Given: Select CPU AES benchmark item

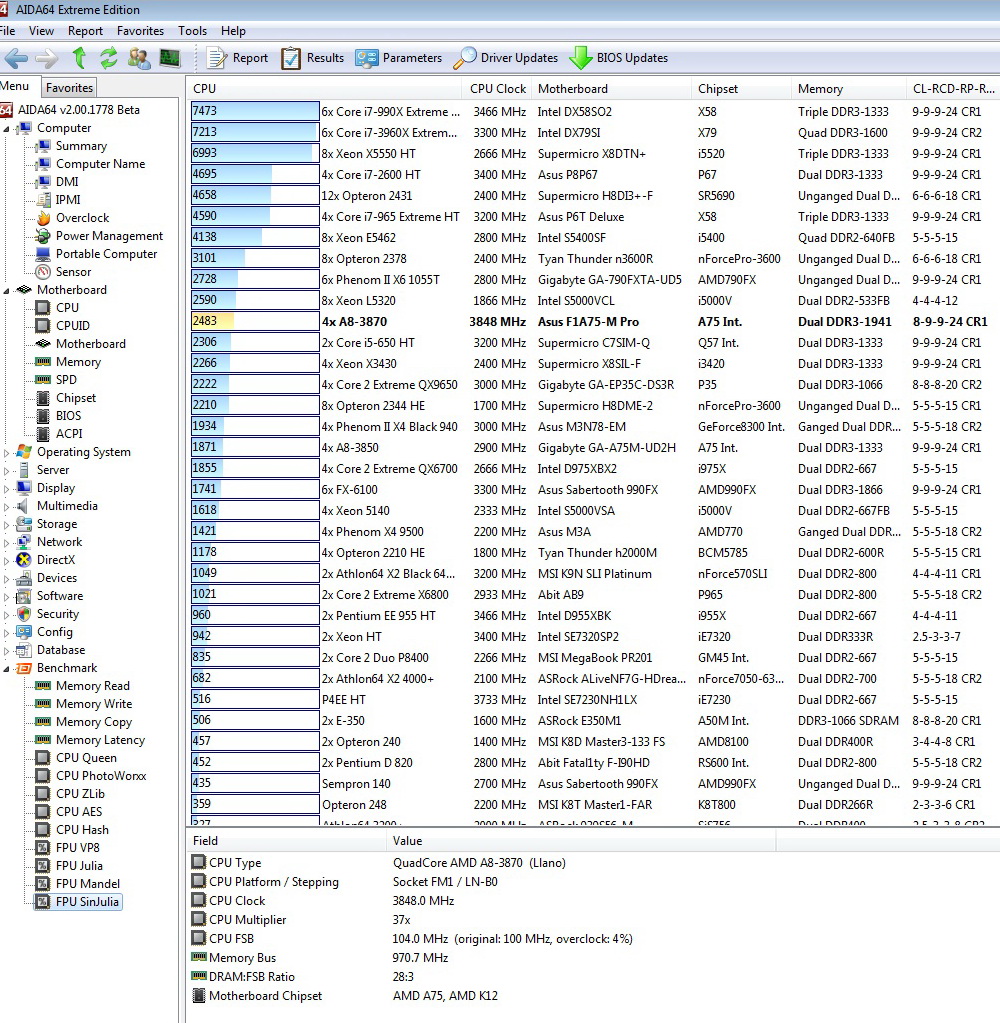Looking at the screenshot, I should point(79,812).
